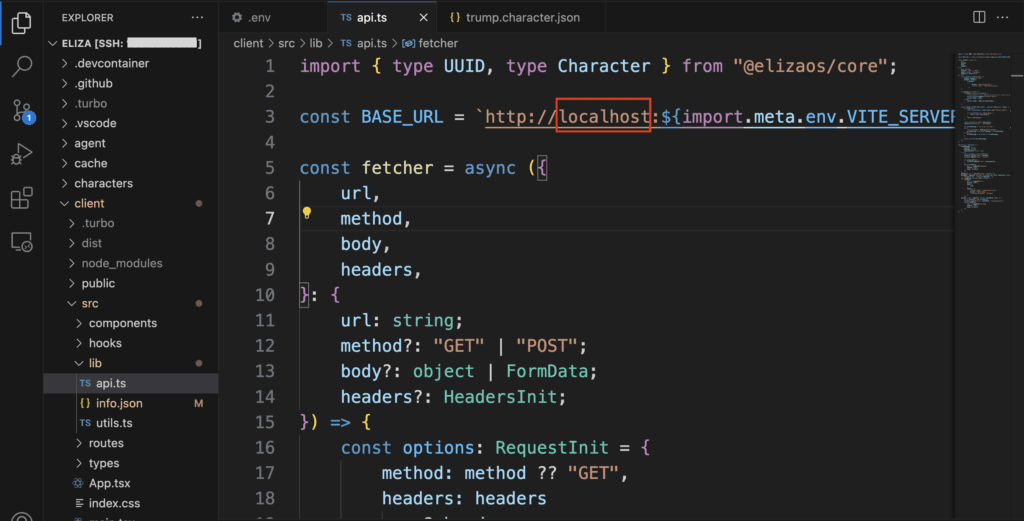The width and height of the screenshot is (1024, 521).
Task: Open Source Control view with badge
Action: [23, 111]
